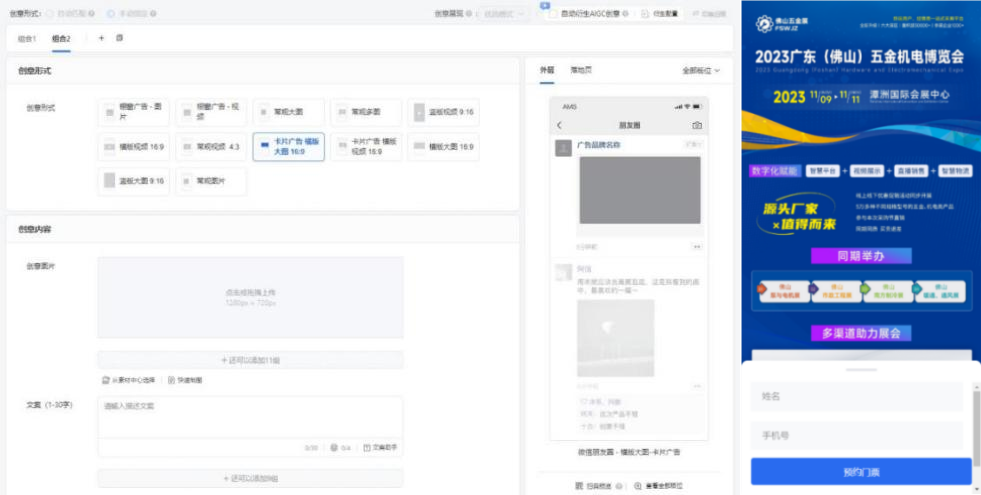
Task: Open the 文案助手 copy assistant
Action: [x=380, y=447]
